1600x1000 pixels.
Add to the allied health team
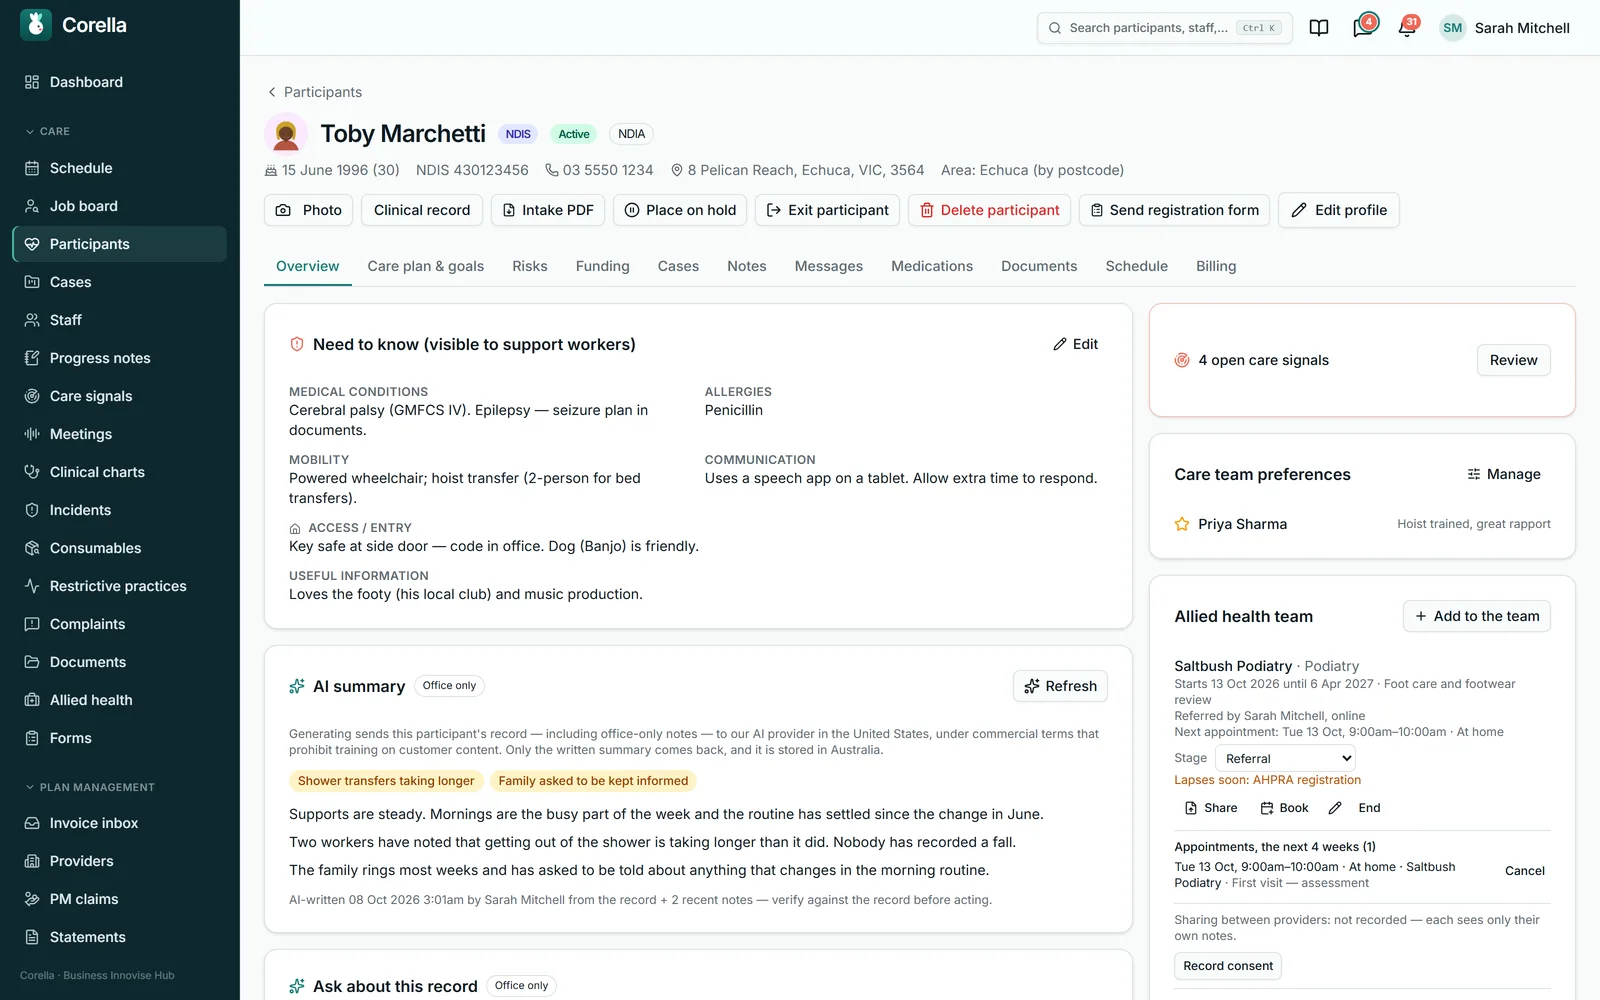point(1477,616)
